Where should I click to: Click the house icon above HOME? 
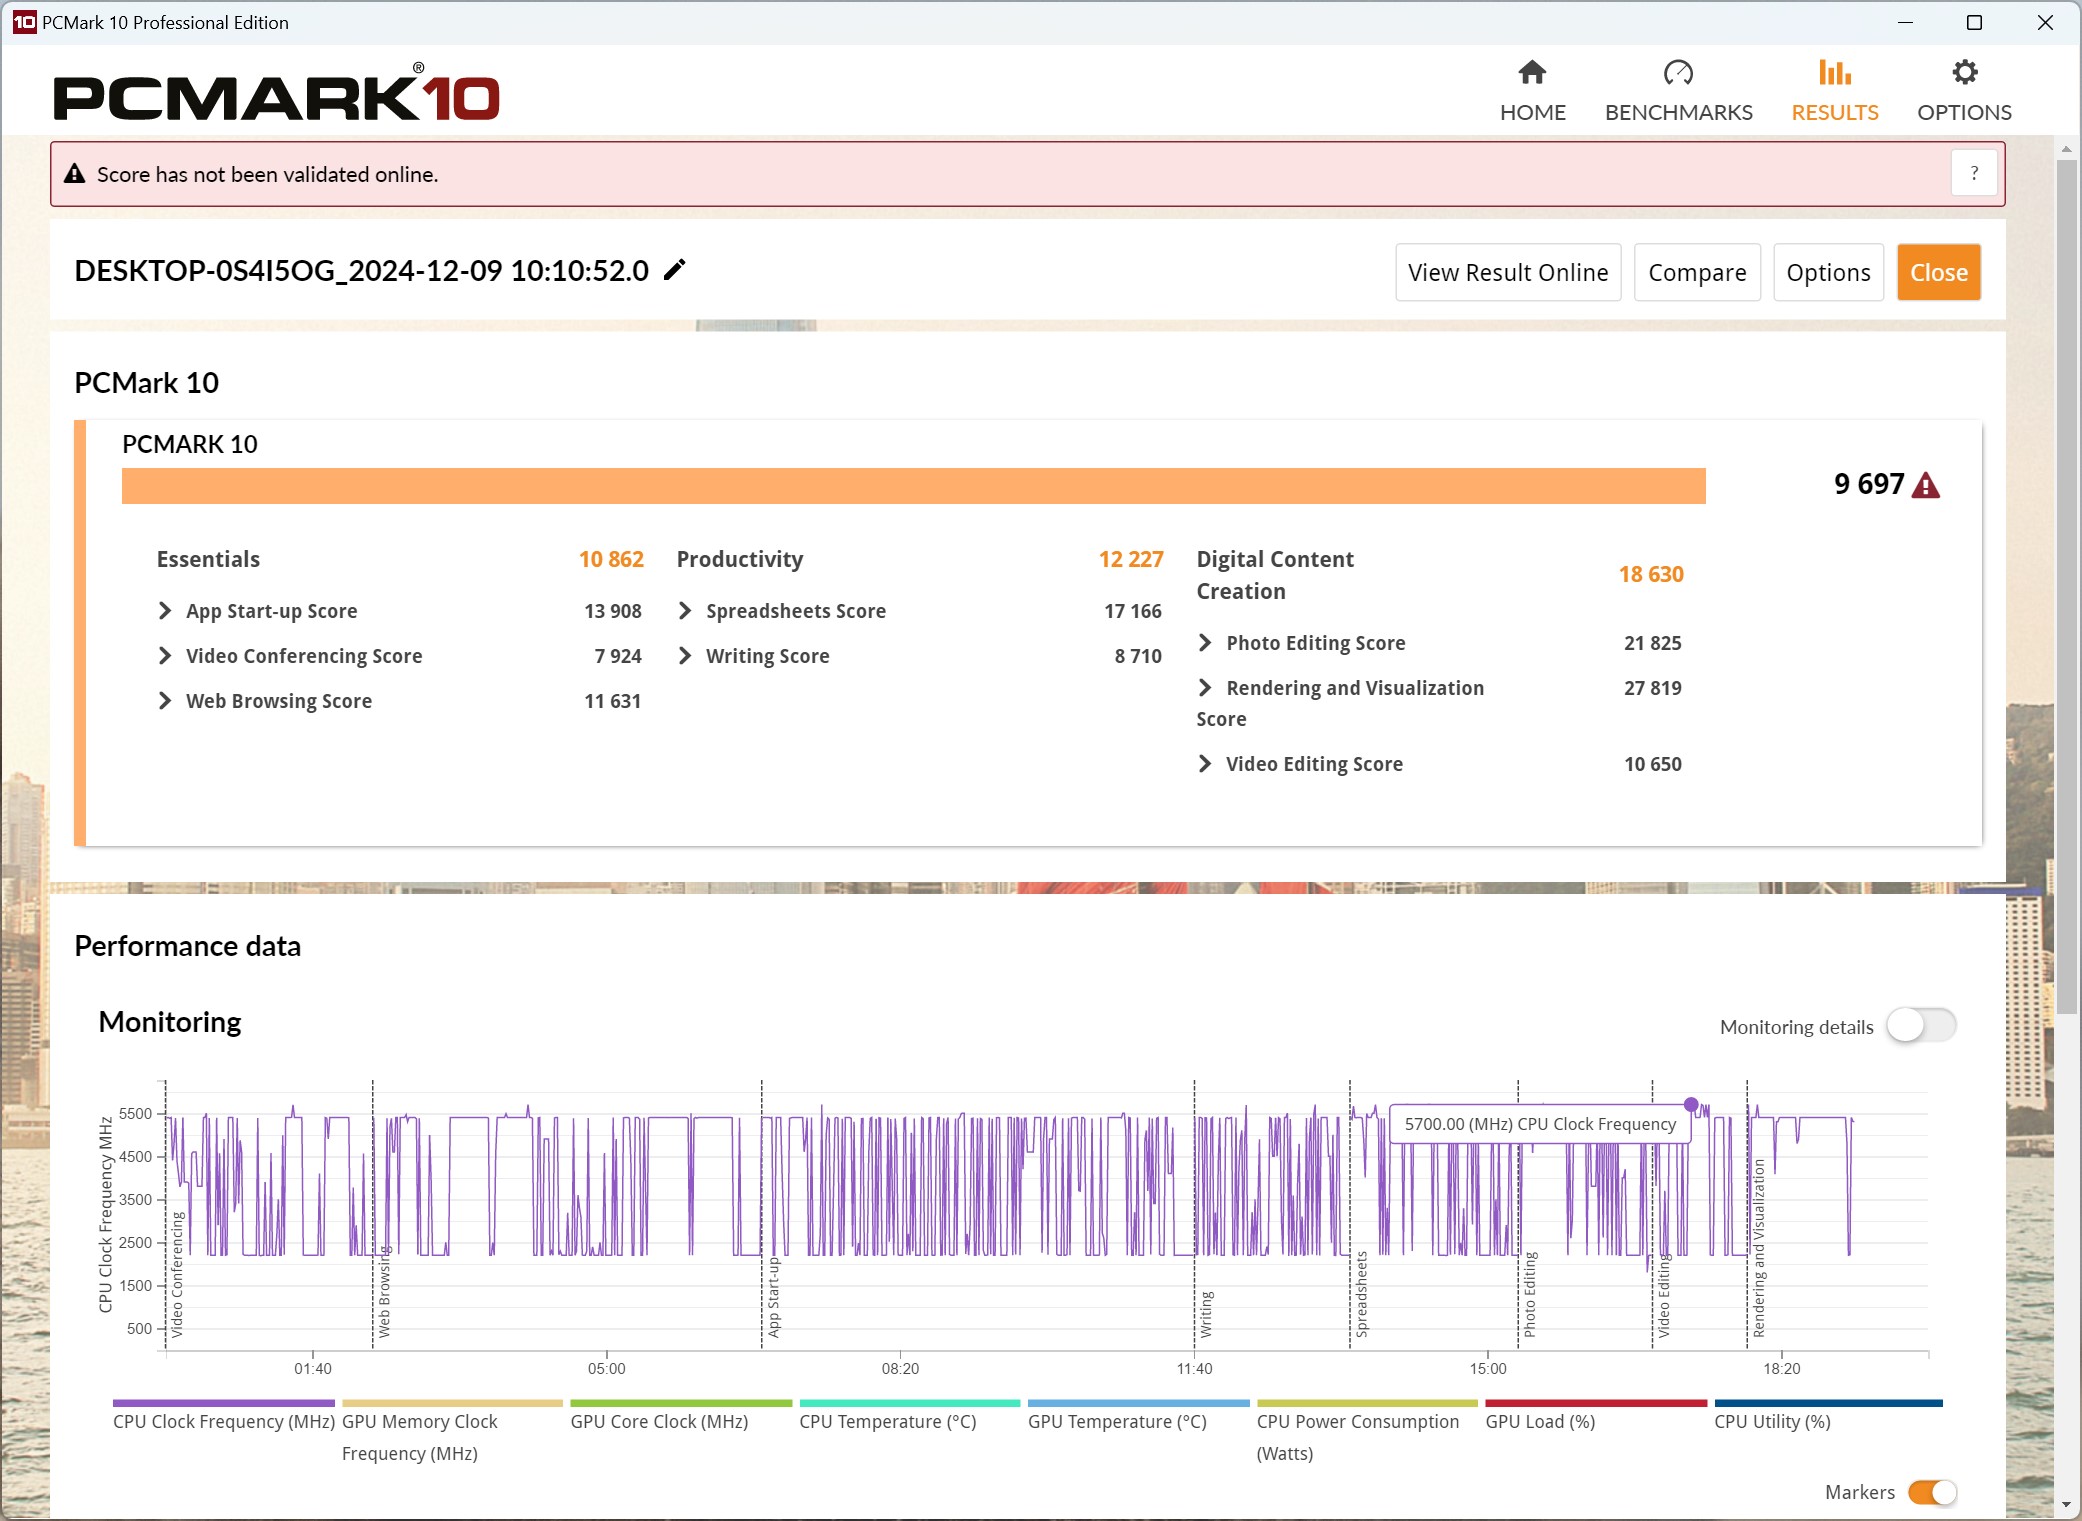pyautogui.click(x=1532, y=72)
